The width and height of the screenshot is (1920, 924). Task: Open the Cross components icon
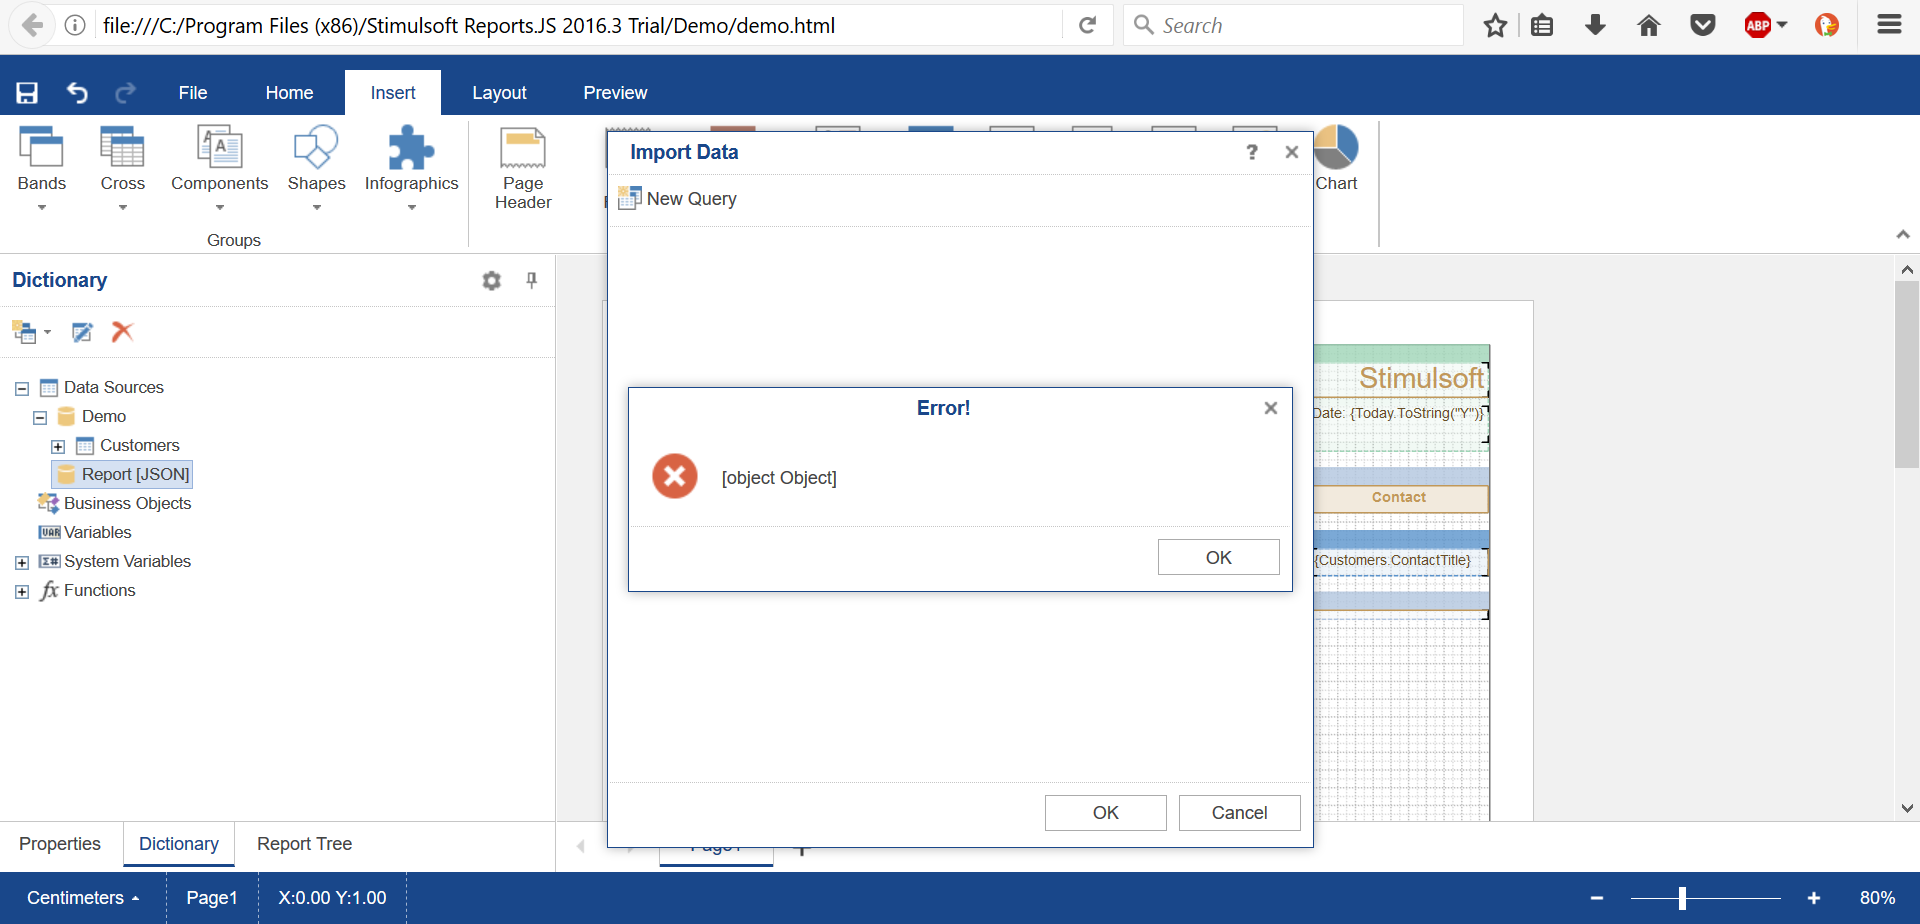point(123,147)
